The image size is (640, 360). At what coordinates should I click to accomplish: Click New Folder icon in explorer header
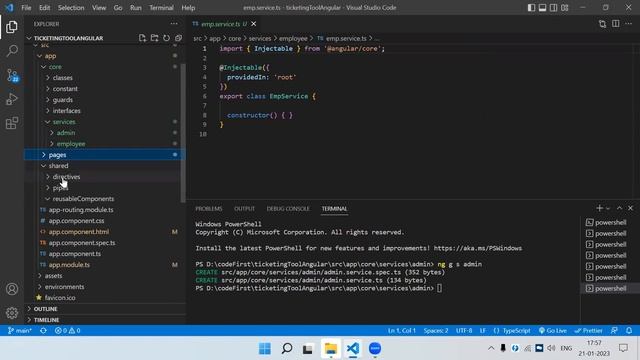pos(154,38)
